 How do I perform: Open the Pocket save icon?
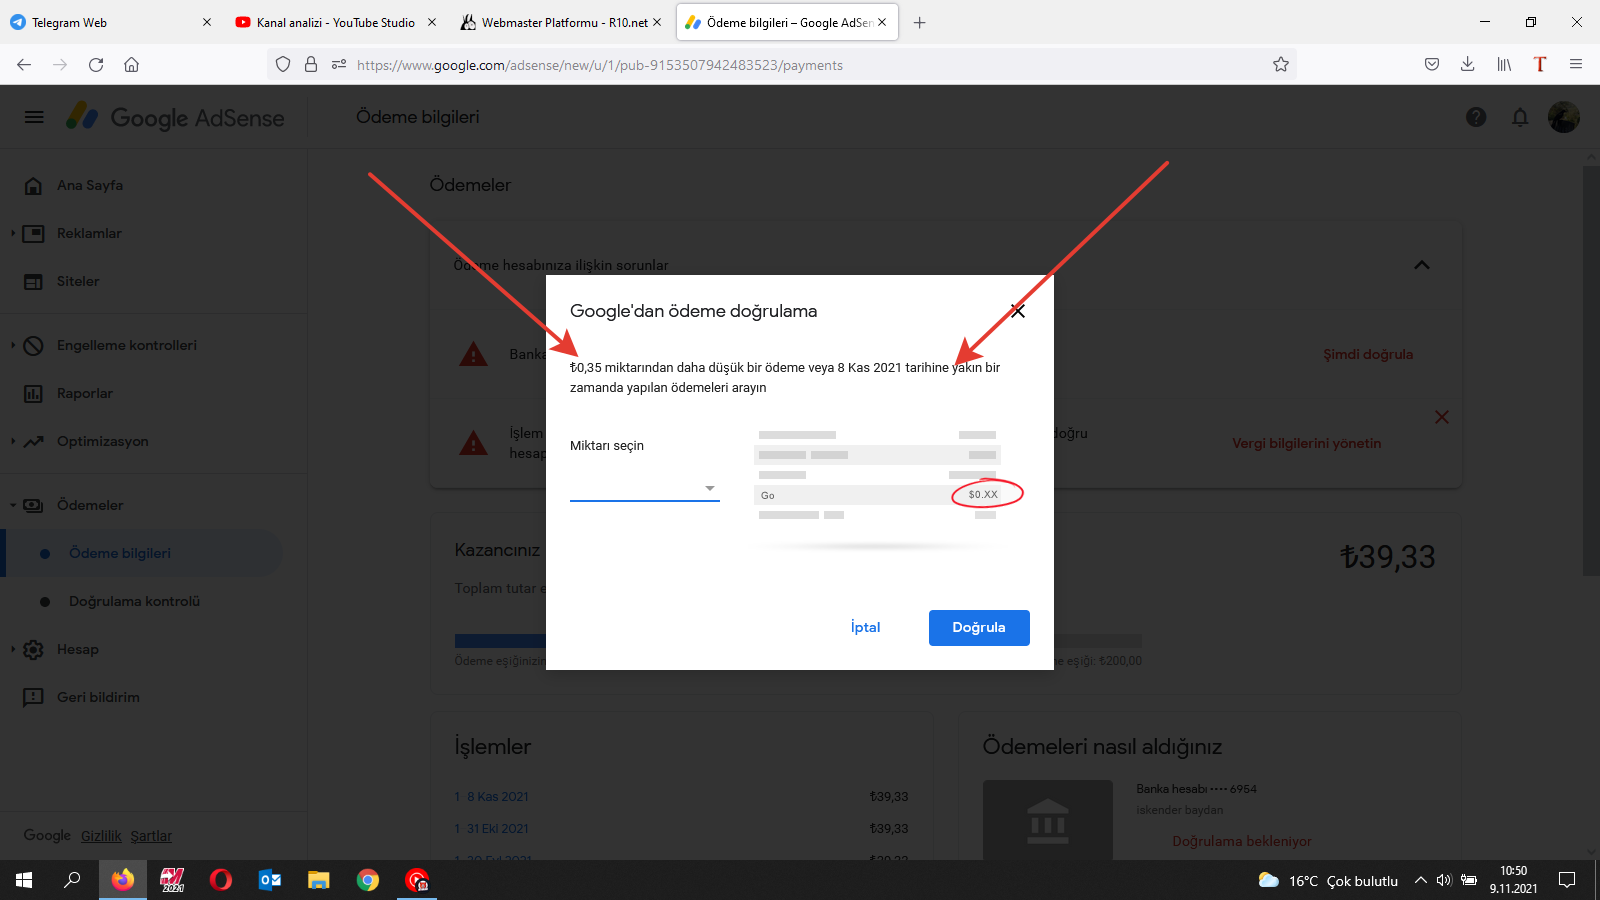(x=1432, y=64)
